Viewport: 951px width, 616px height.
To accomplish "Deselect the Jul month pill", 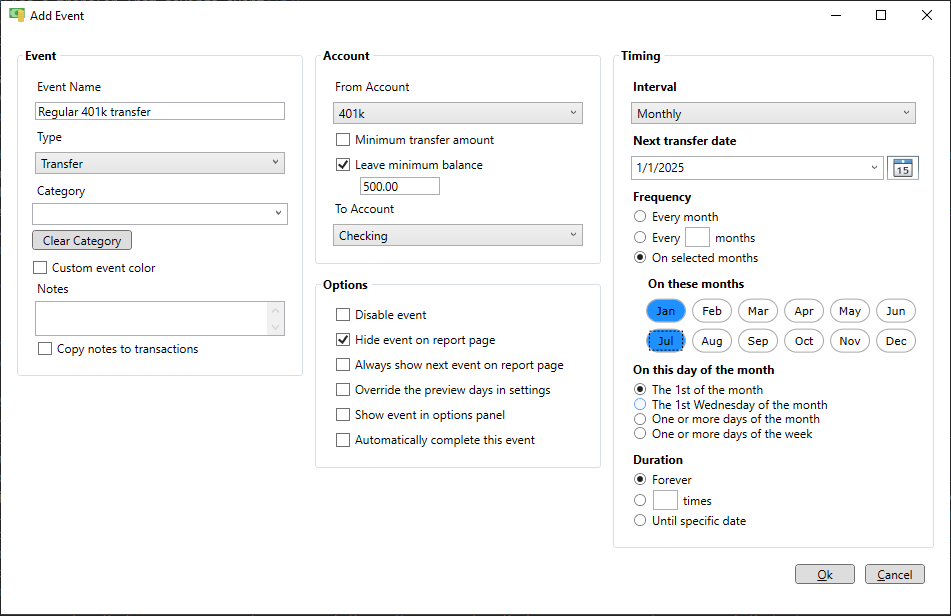I will pos(665,341).
